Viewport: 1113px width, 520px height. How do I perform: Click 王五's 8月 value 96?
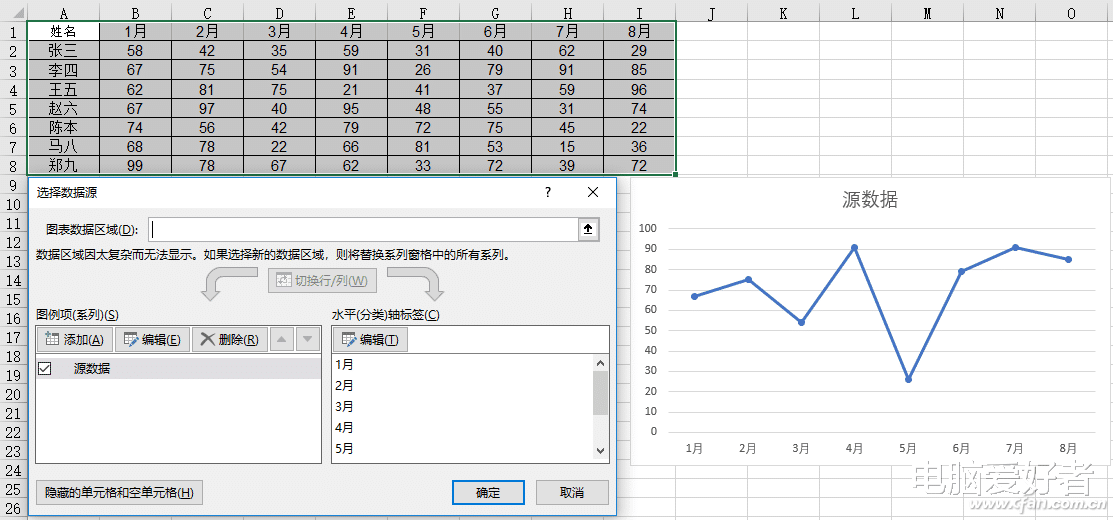pos(639,89)
